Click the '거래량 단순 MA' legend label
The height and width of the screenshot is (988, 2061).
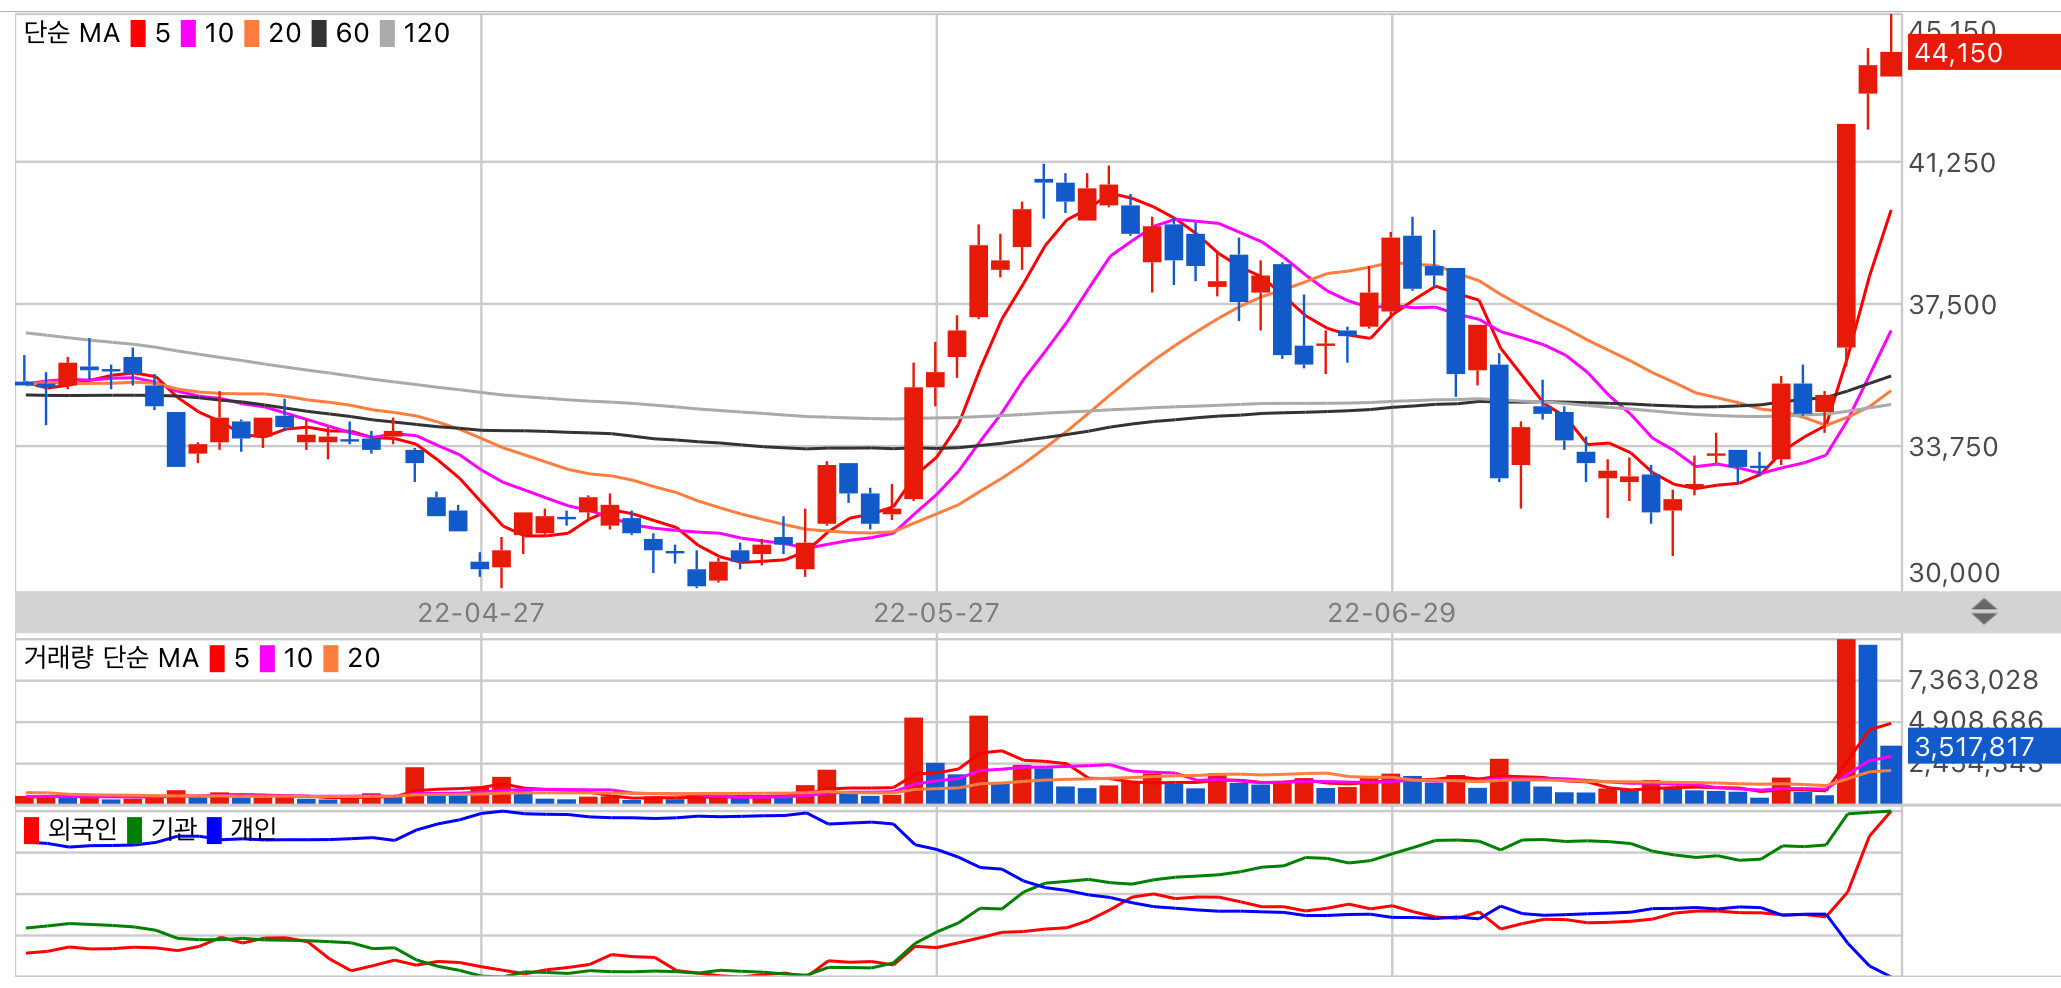(x=111, y=658)
